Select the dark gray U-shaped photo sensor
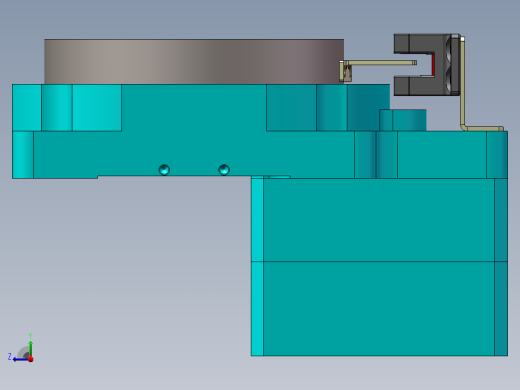The image size is (520, 390). pos(427,65)
